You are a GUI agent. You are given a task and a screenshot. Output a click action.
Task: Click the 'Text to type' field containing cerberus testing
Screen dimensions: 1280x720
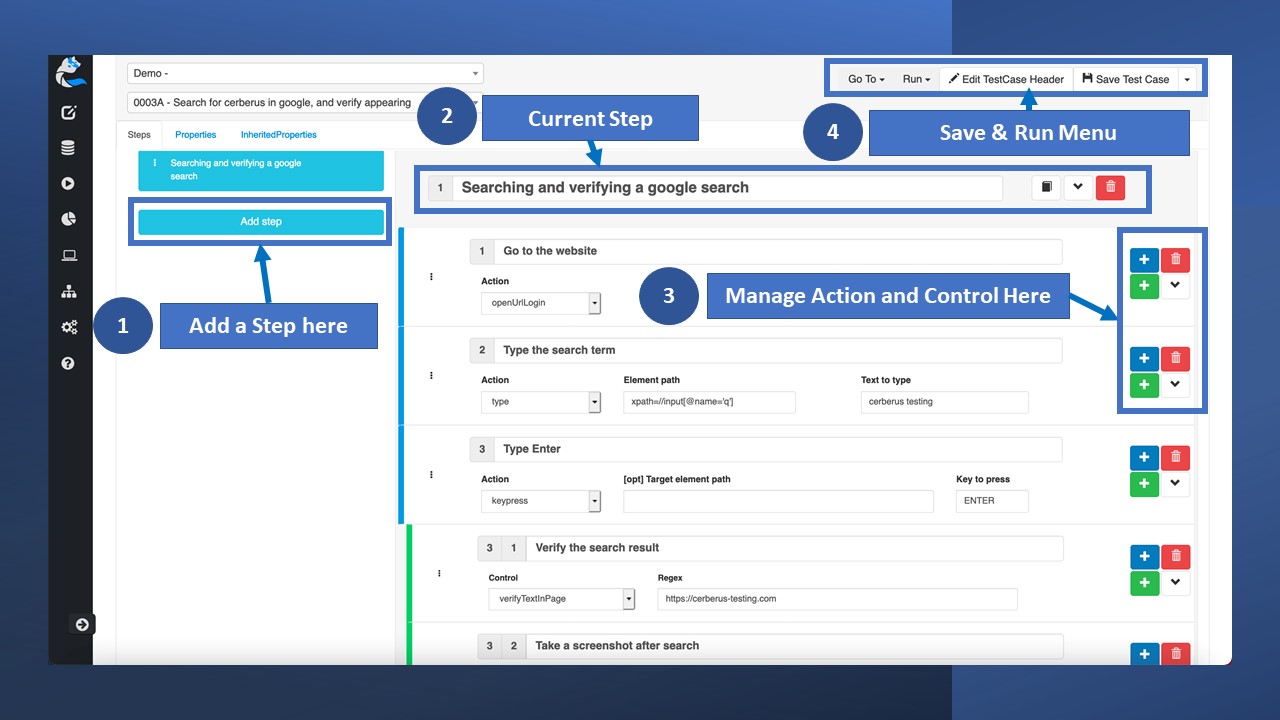(944, 402)
